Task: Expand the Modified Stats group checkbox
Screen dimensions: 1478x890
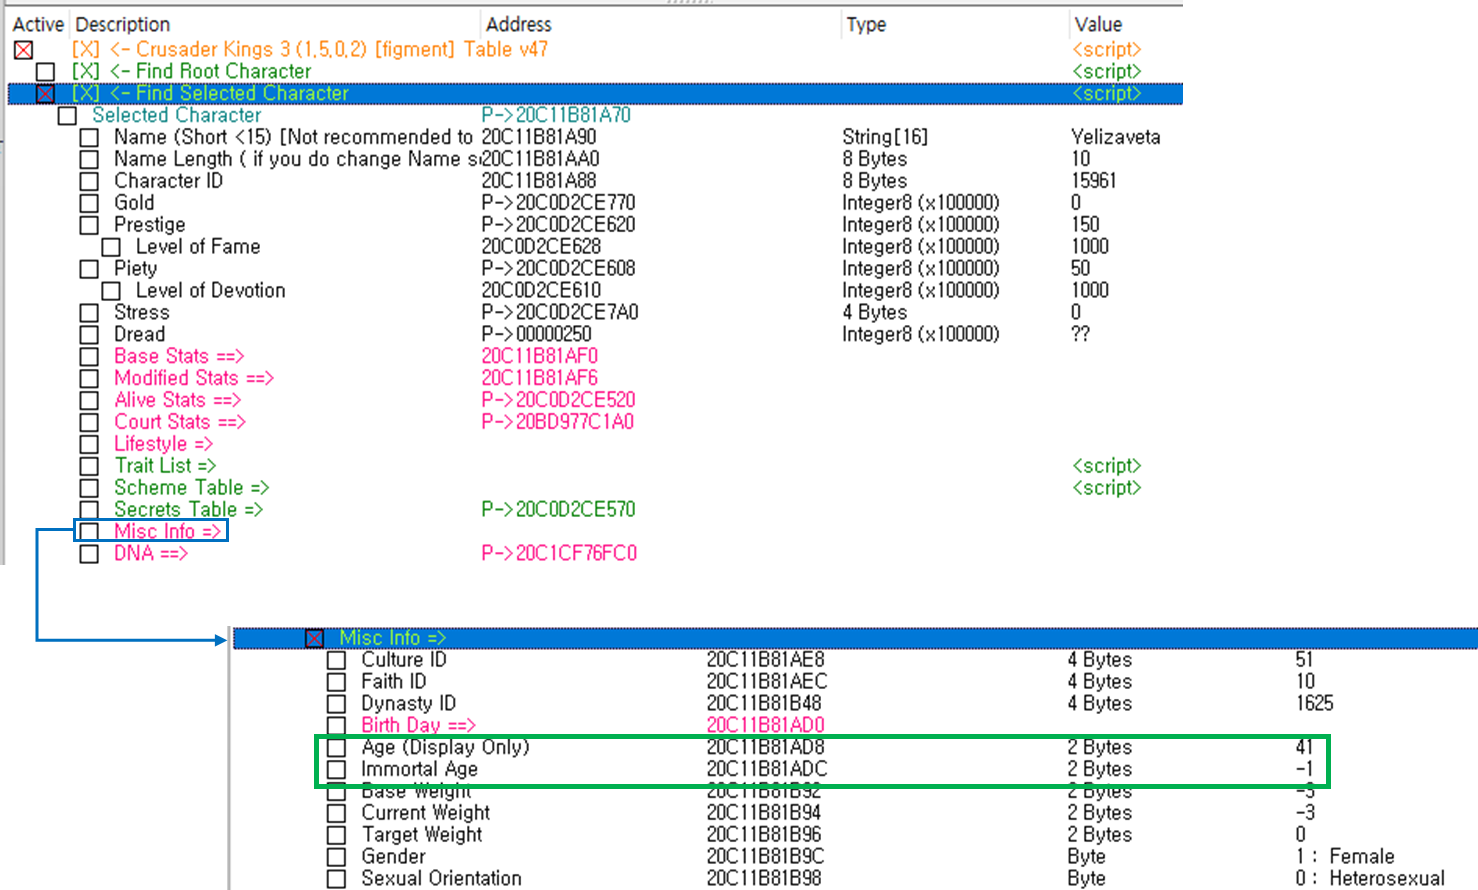Action: [89, 380]
